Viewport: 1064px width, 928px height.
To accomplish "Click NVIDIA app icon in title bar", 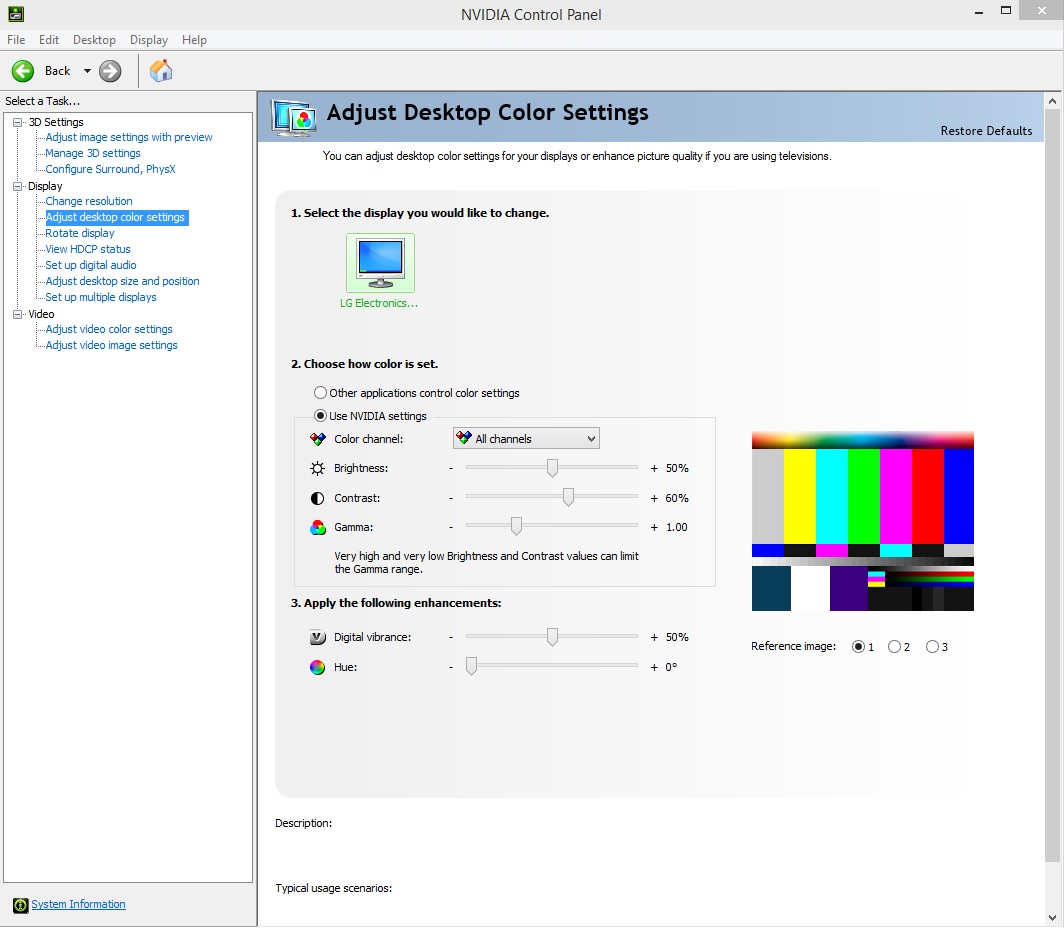I will pyautogui.click(x=16, y=13).
